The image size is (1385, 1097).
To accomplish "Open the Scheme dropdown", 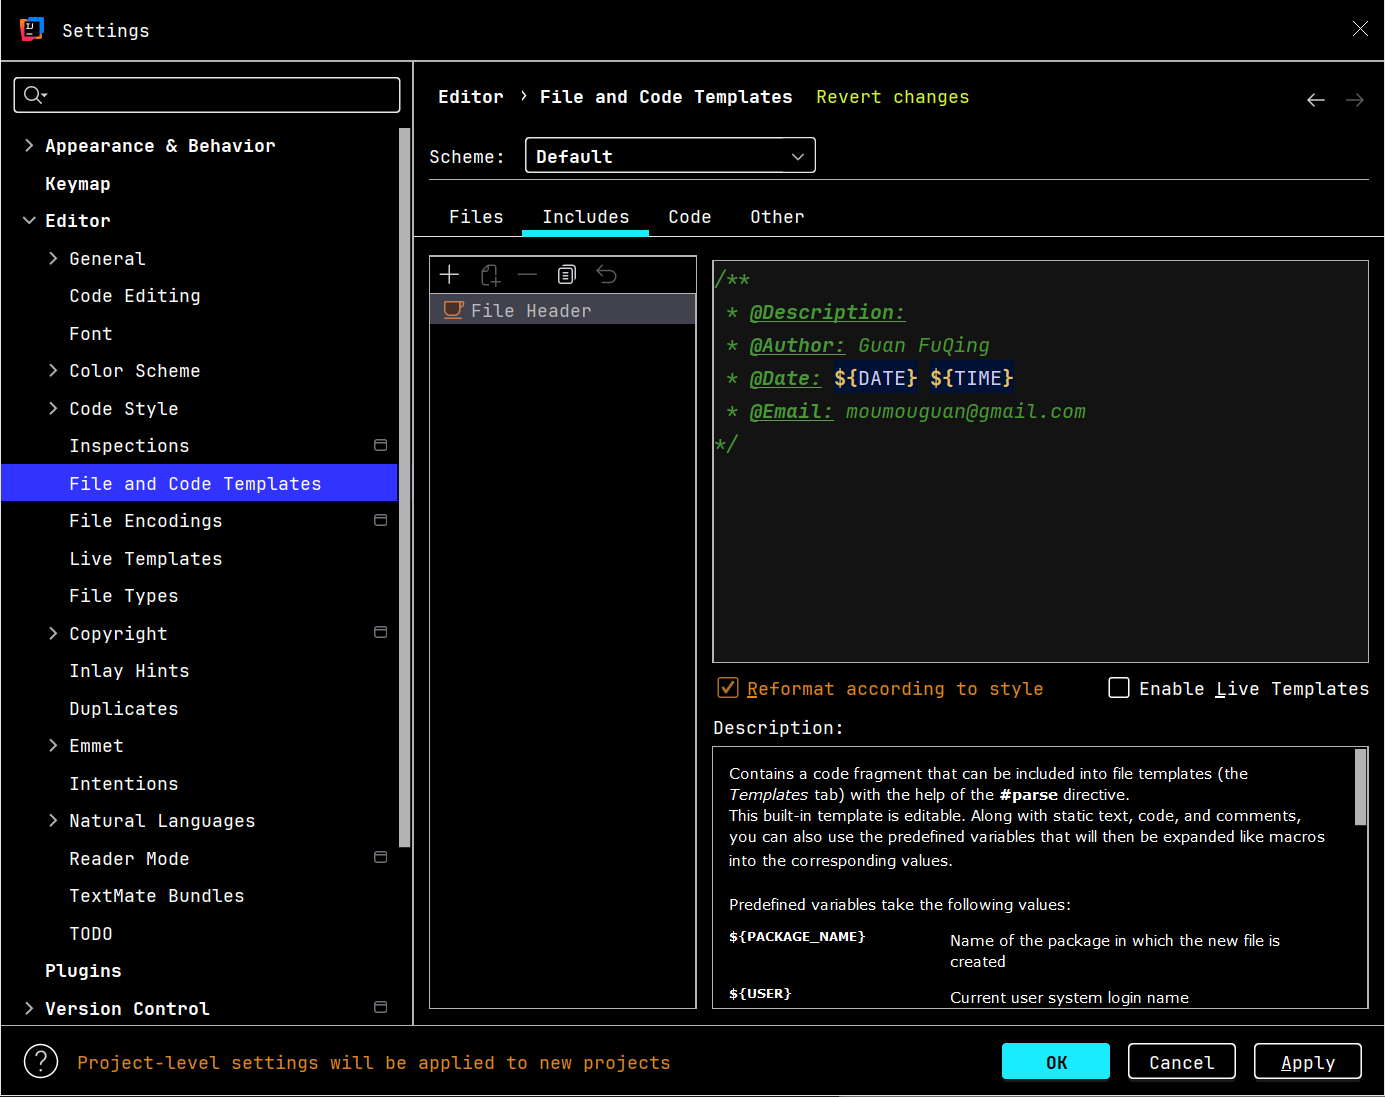I will pyautogui.click(x=670, y=156).
